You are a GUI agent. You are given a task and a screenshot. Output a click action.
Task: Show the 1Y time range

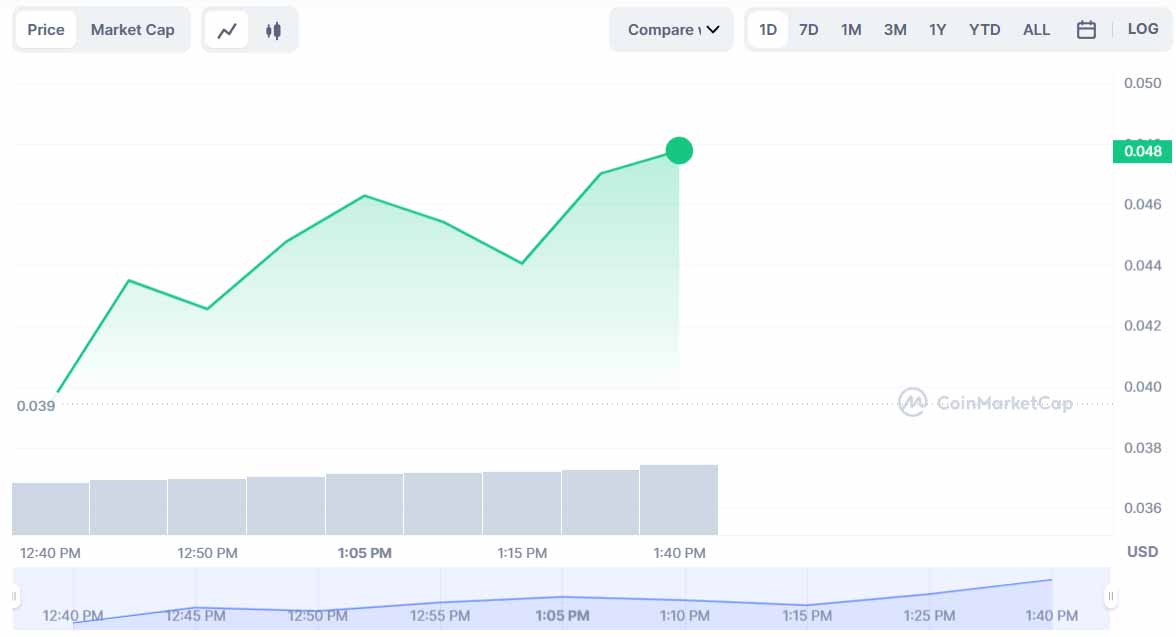(x=938, y=30)
